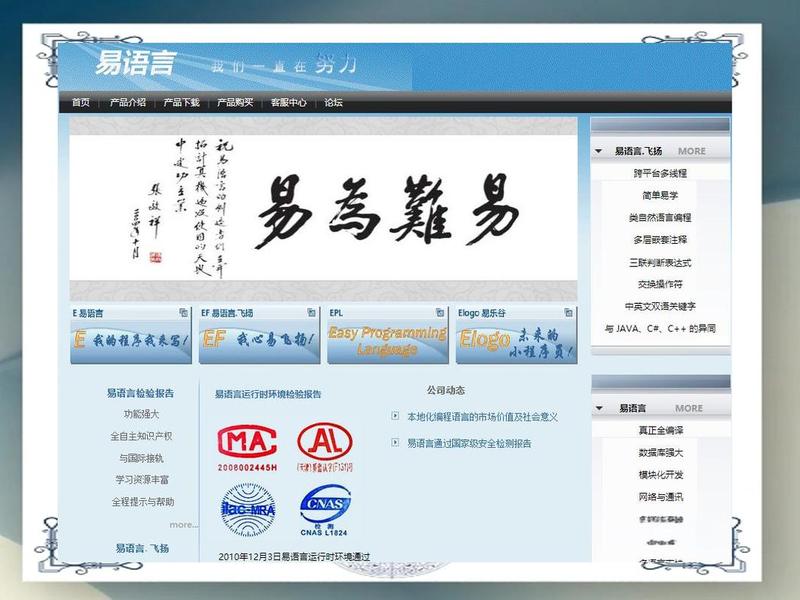Click the 交换操作符 entry

(x=660, y=284)
